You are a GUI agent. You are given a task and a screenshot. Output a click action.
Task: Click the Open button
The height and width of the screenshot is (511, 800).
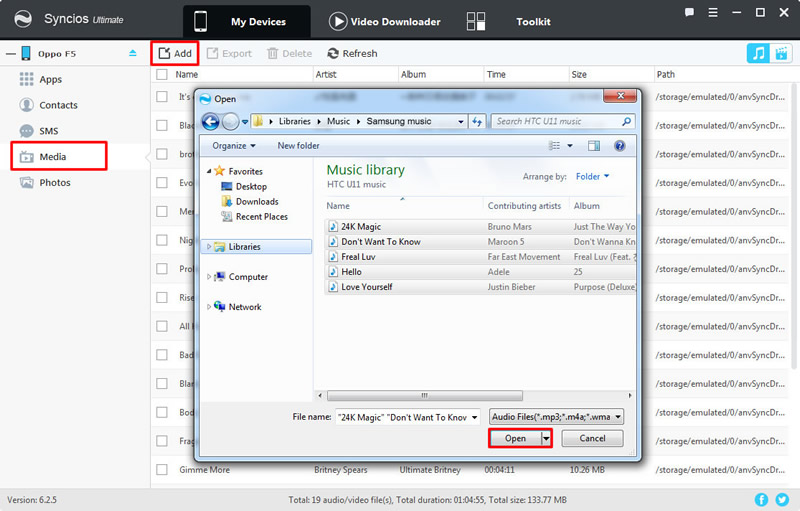click(x=515, y=438)
